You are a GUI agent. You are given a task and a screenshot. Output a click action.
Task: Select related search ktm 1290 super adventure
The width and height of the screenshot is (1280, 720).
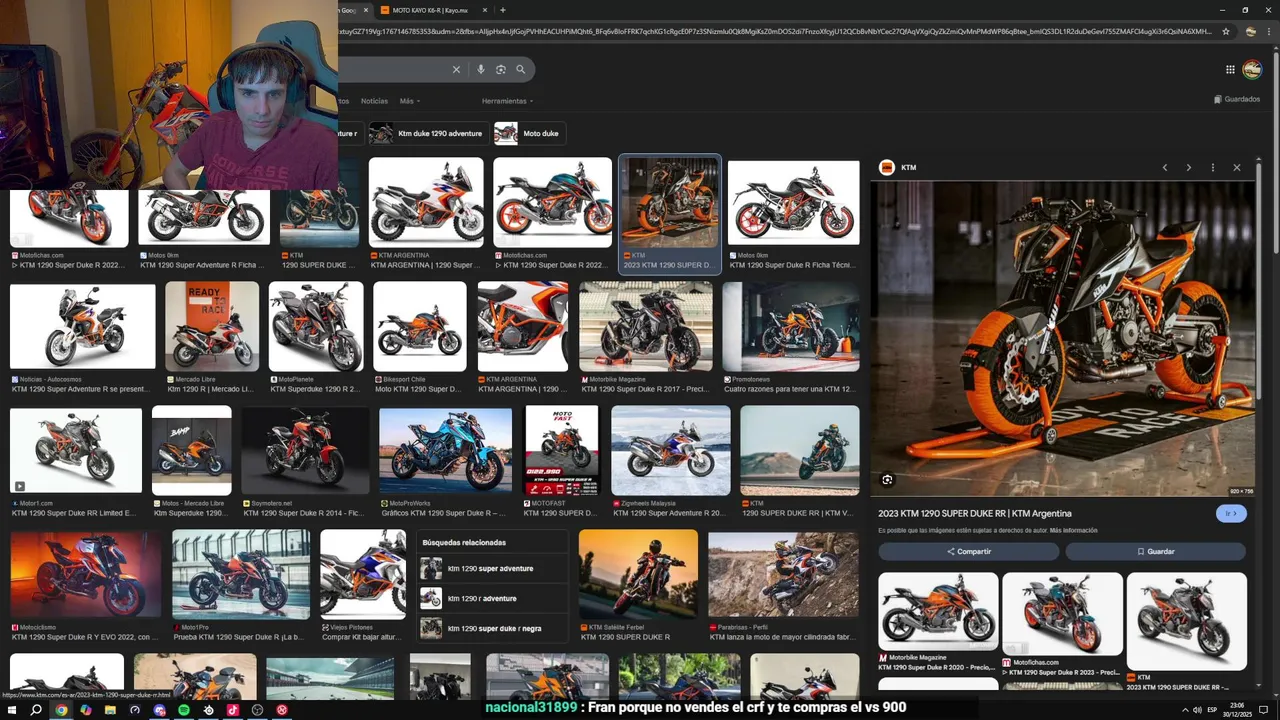[491, 568]
